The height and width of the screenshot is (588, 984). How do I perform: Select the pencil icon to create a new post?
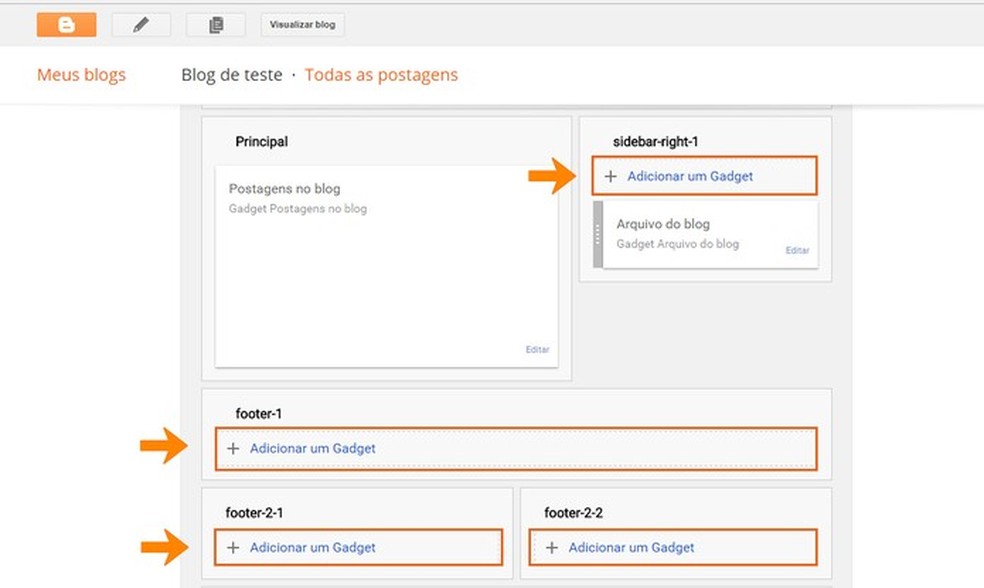click(140, 23)
